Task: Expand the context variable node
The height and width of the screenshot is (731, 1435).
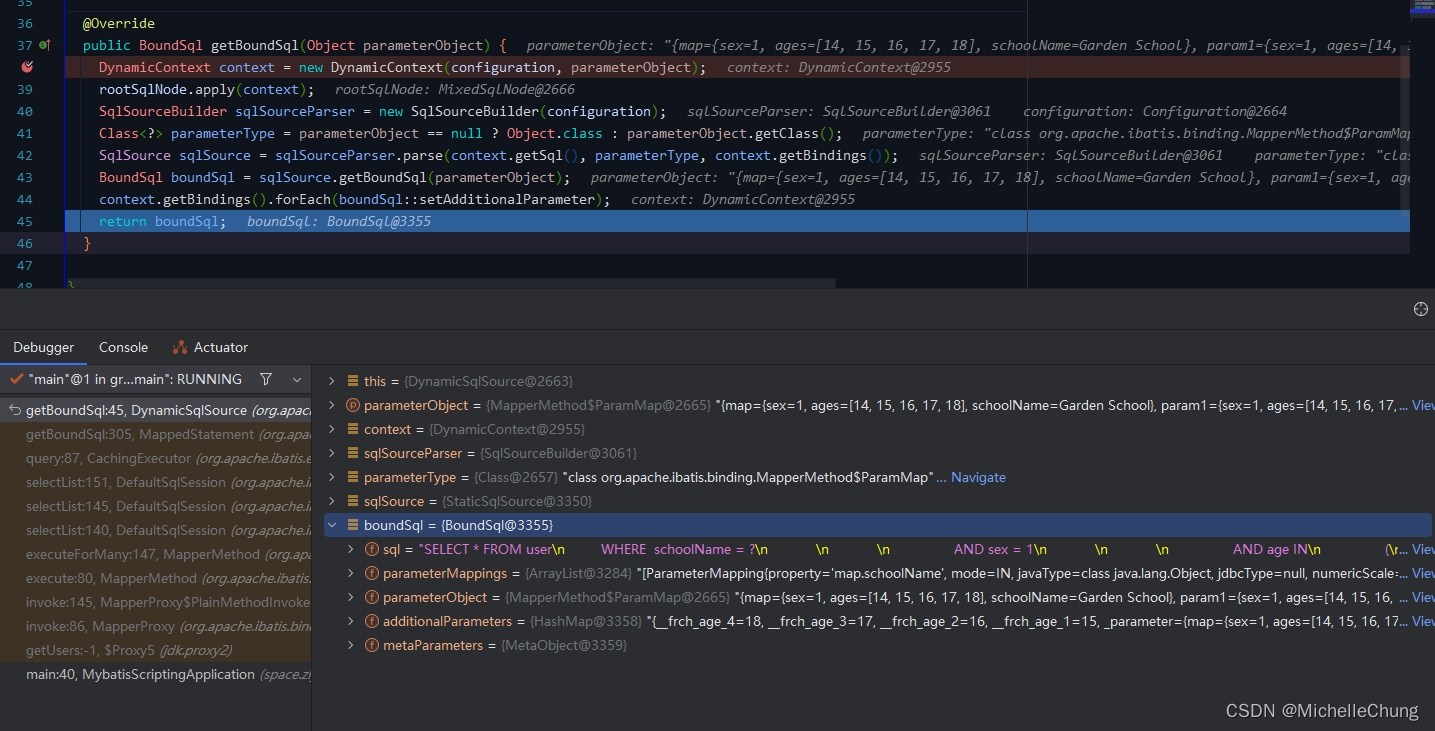Action: point(332,429)
